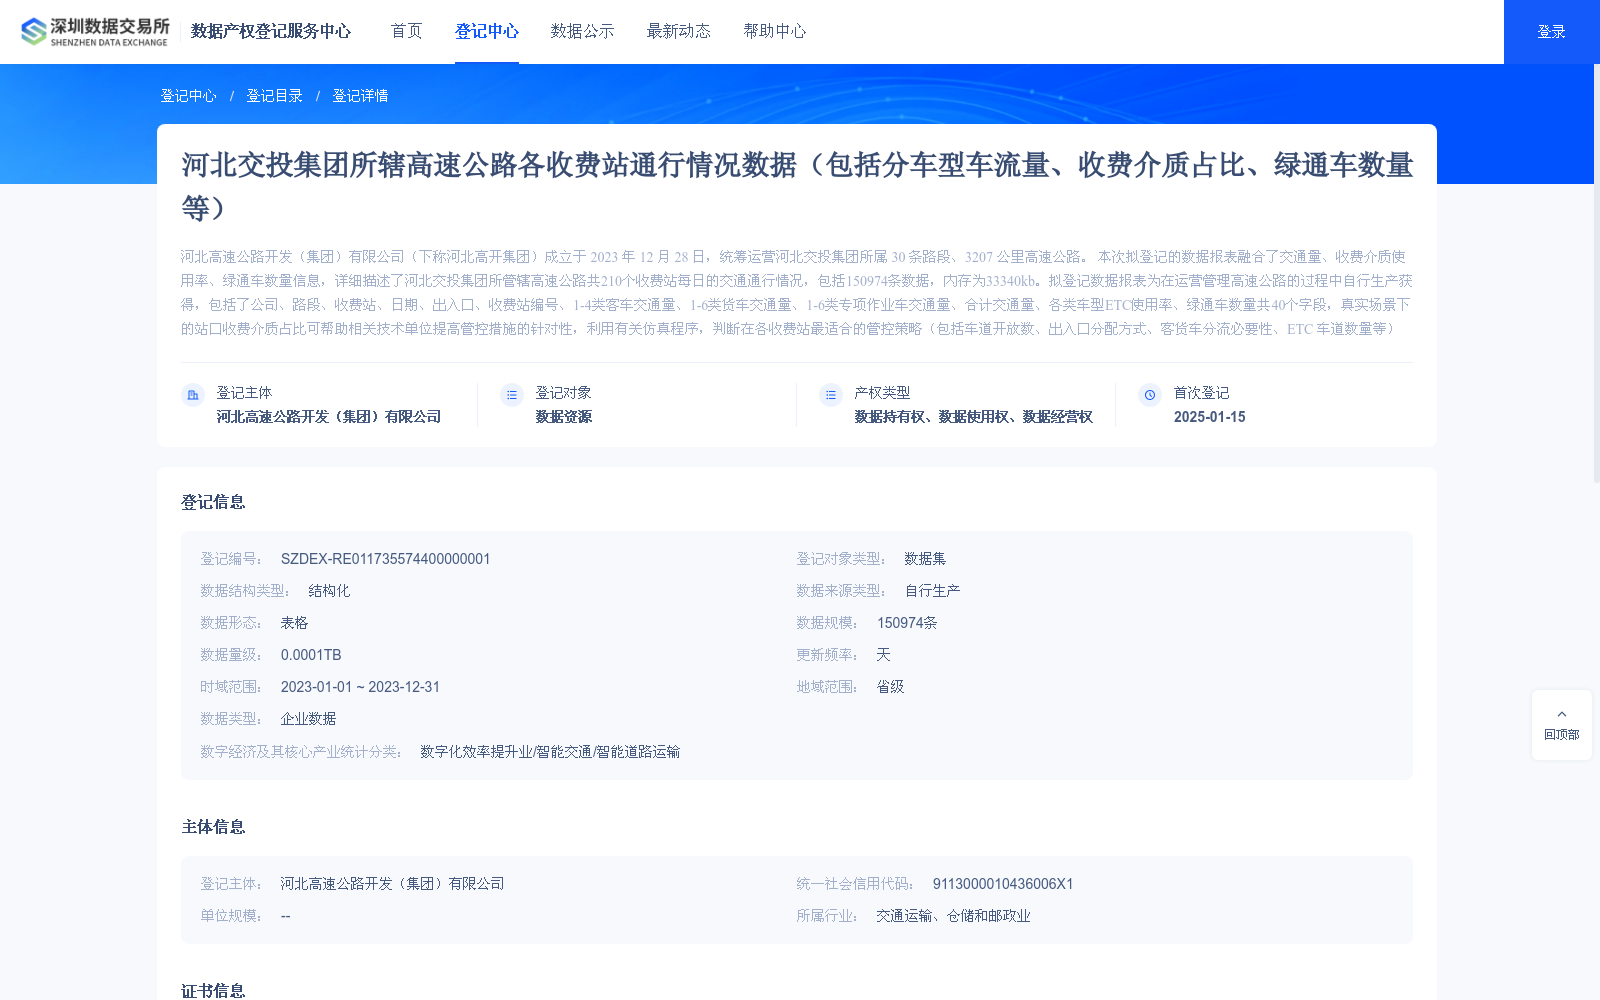
Task: Click the credit code 9113000010436006X1
Action: click(x=1003, y=884)
